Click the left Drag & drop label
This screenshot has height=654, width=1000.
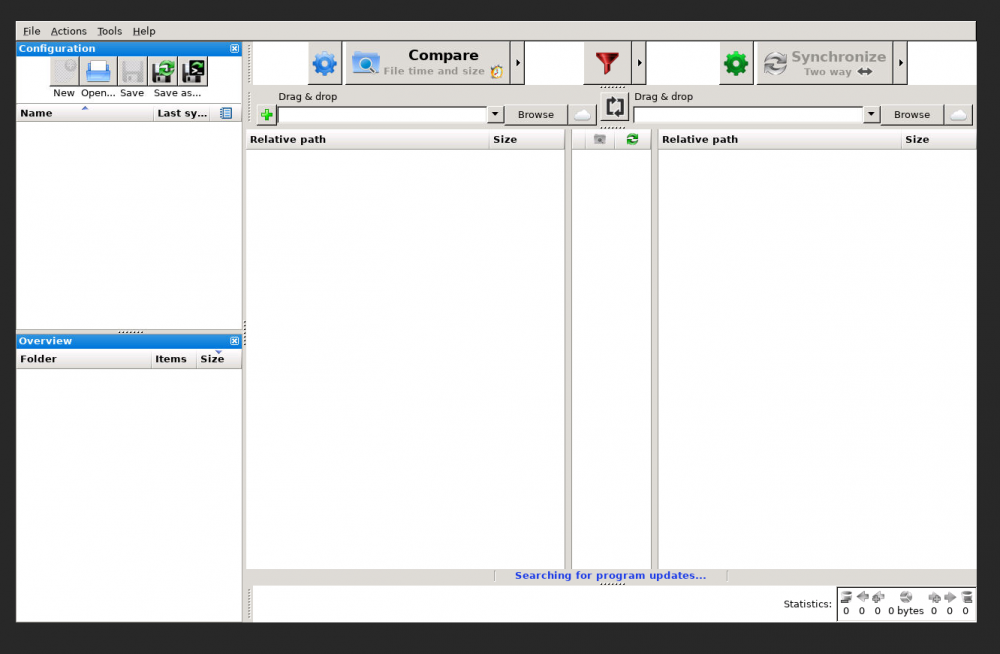(307, 97)
